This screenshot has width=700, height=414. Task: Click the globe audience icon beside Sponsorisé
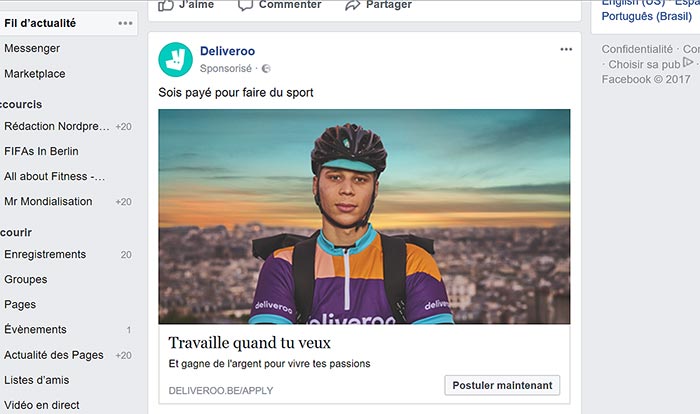coord(266,68)
